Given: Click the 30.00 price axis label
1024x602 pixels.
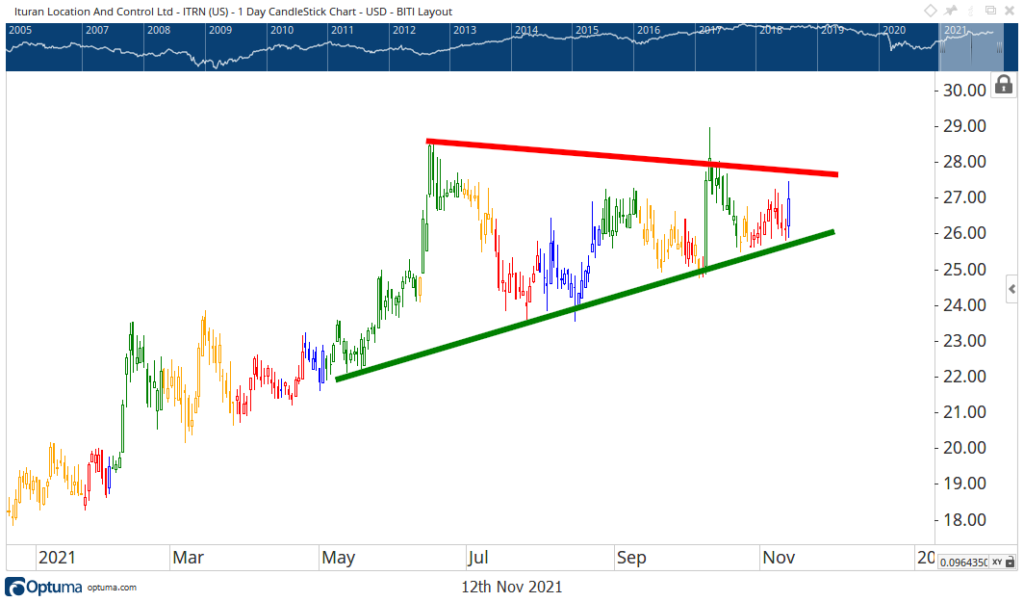Looking at the screenshot, I should point(965,90).
